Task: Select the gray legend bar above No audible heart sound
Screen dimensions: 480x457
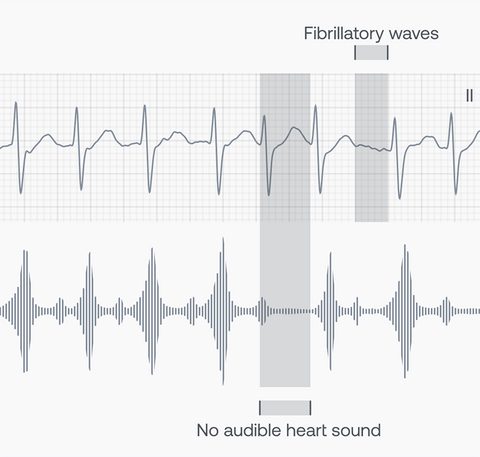Action: tap(285, 408)
